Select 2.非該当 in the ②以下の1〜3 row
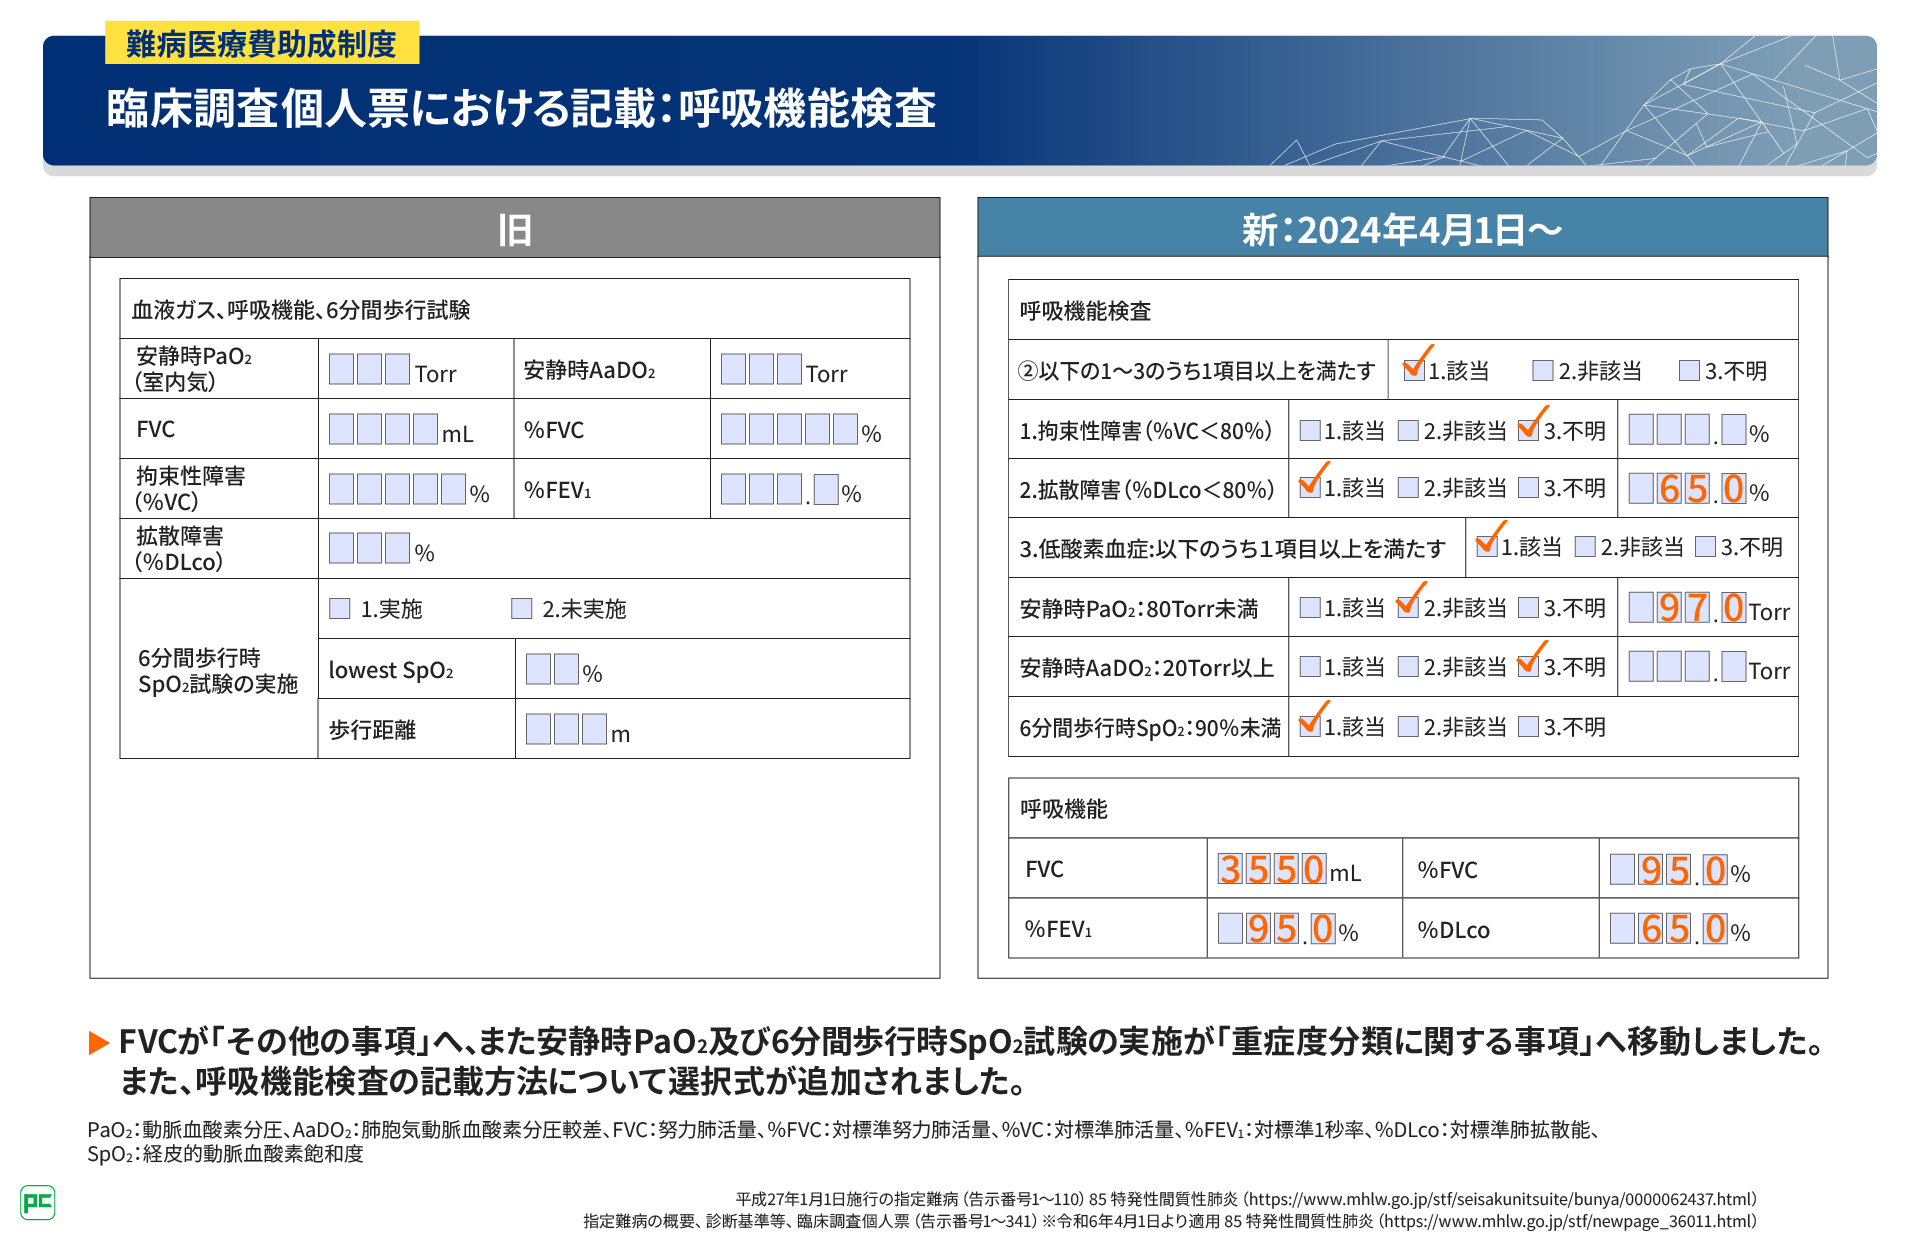Viewport: 1920px width, 1240px height. (x=1542, y=371)
